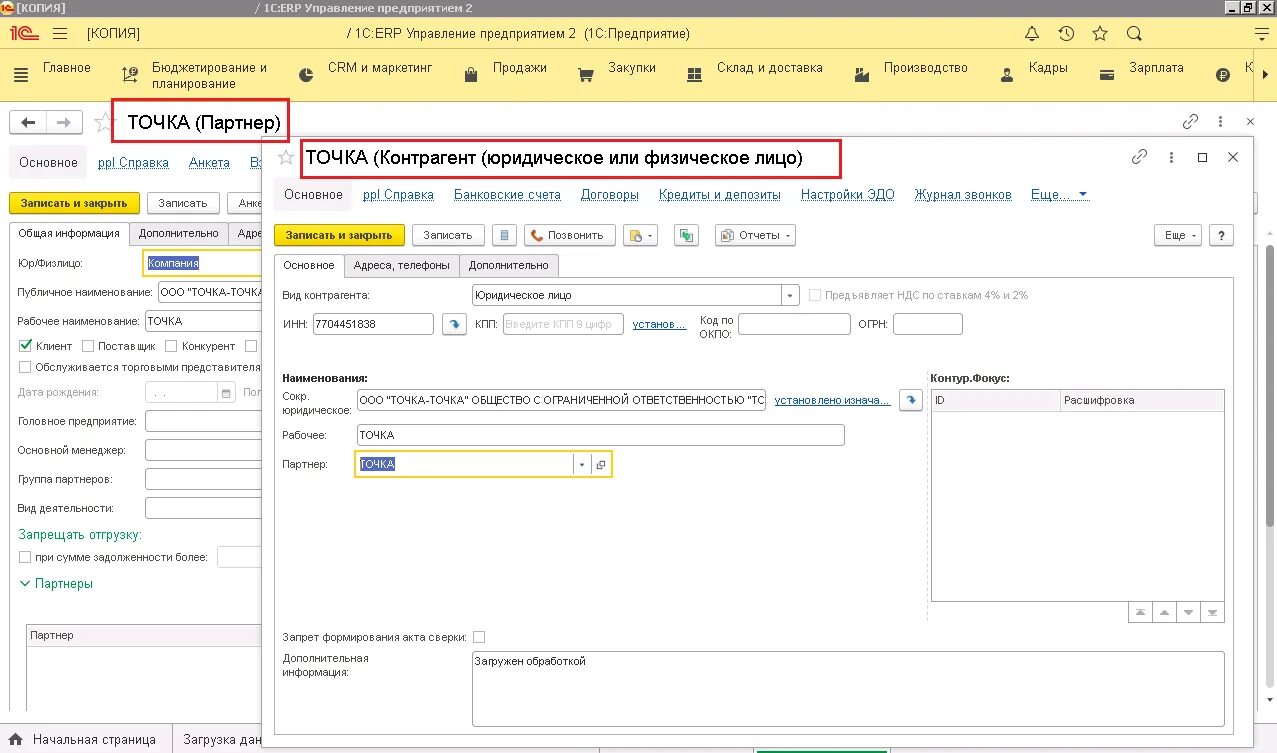Open the hamburger sections menu
The height and width of the screenshot is (753, 1277).
click(59, 33)
